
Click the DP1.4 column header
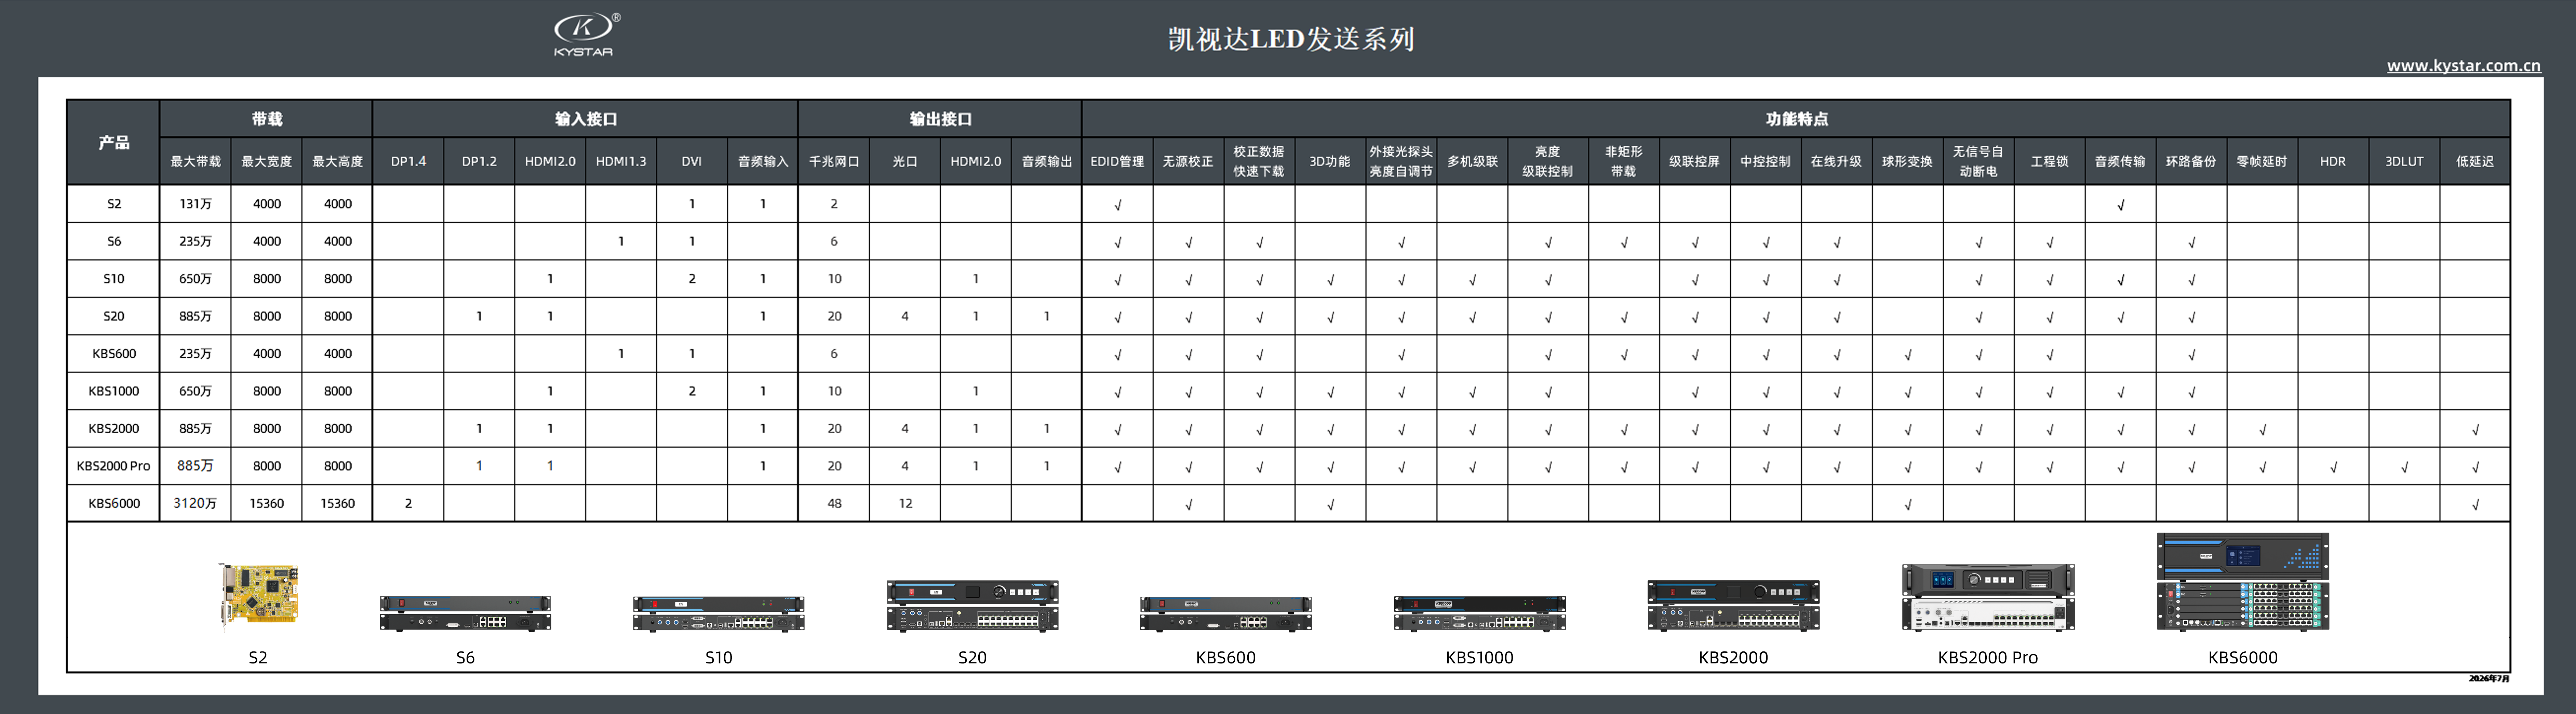coord(408,161)
